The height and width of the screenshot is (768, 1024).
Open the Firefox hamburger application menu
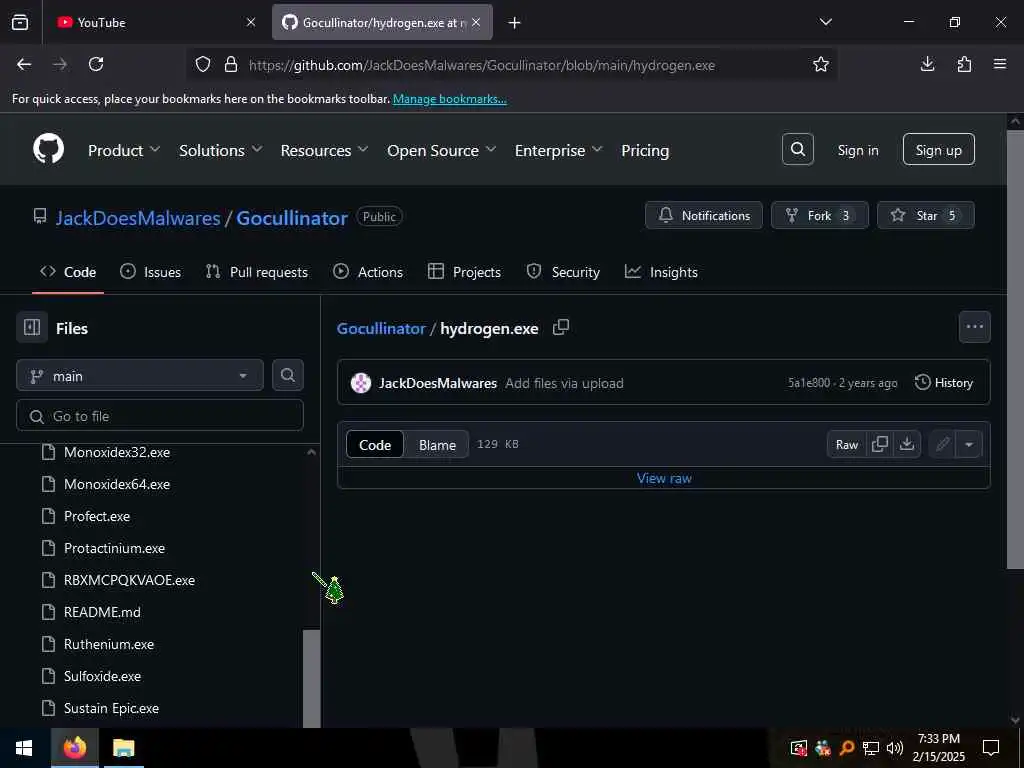(1000, 64)
